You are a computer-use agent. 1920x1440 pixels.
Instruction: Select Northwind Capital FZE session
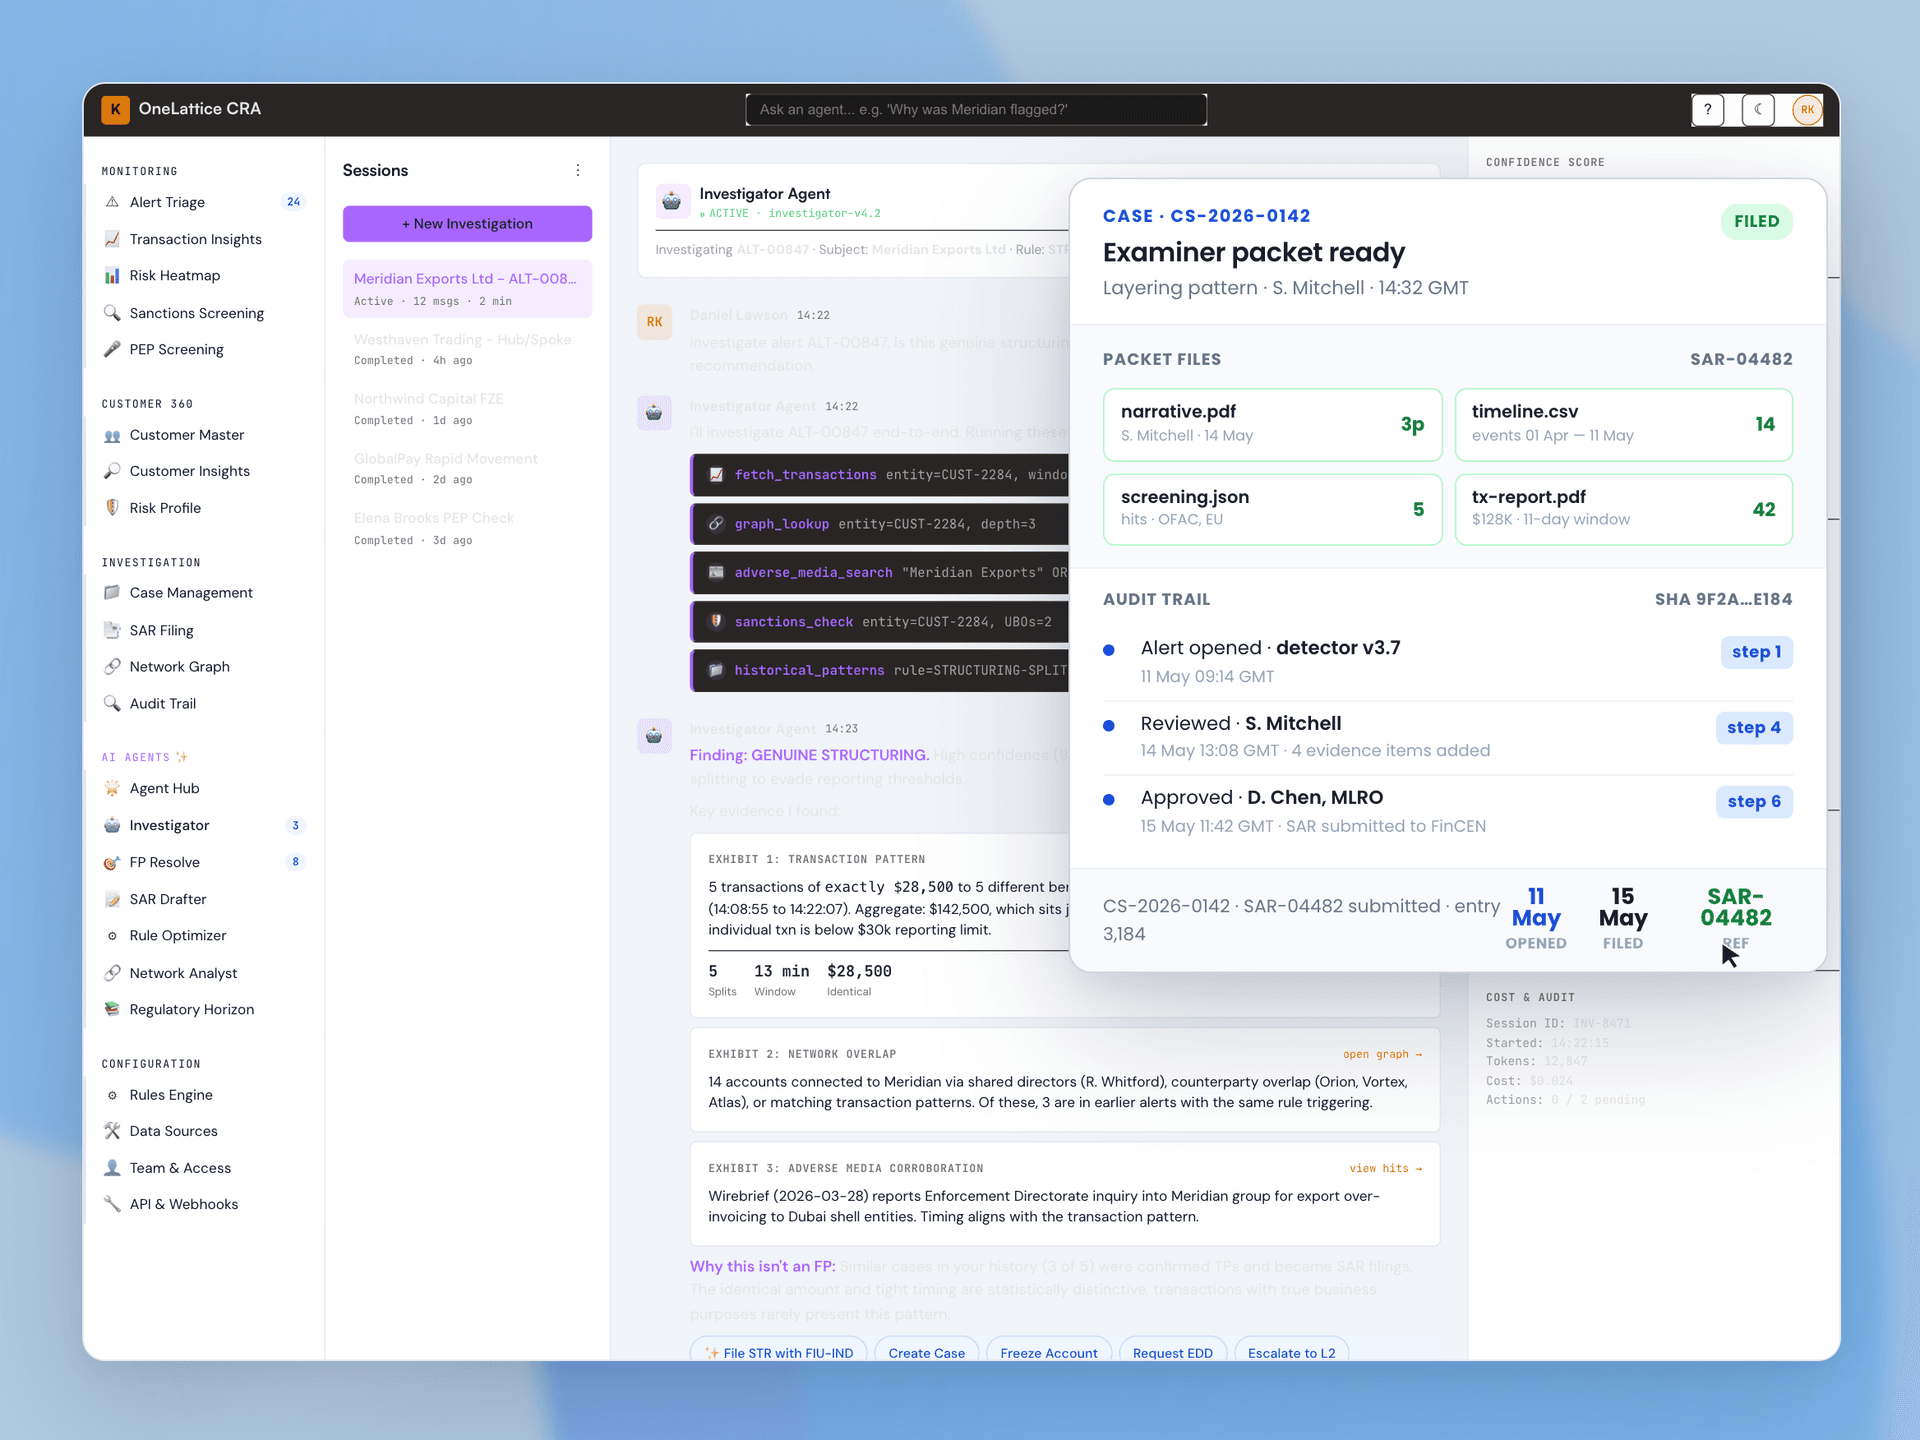(467, 409)
